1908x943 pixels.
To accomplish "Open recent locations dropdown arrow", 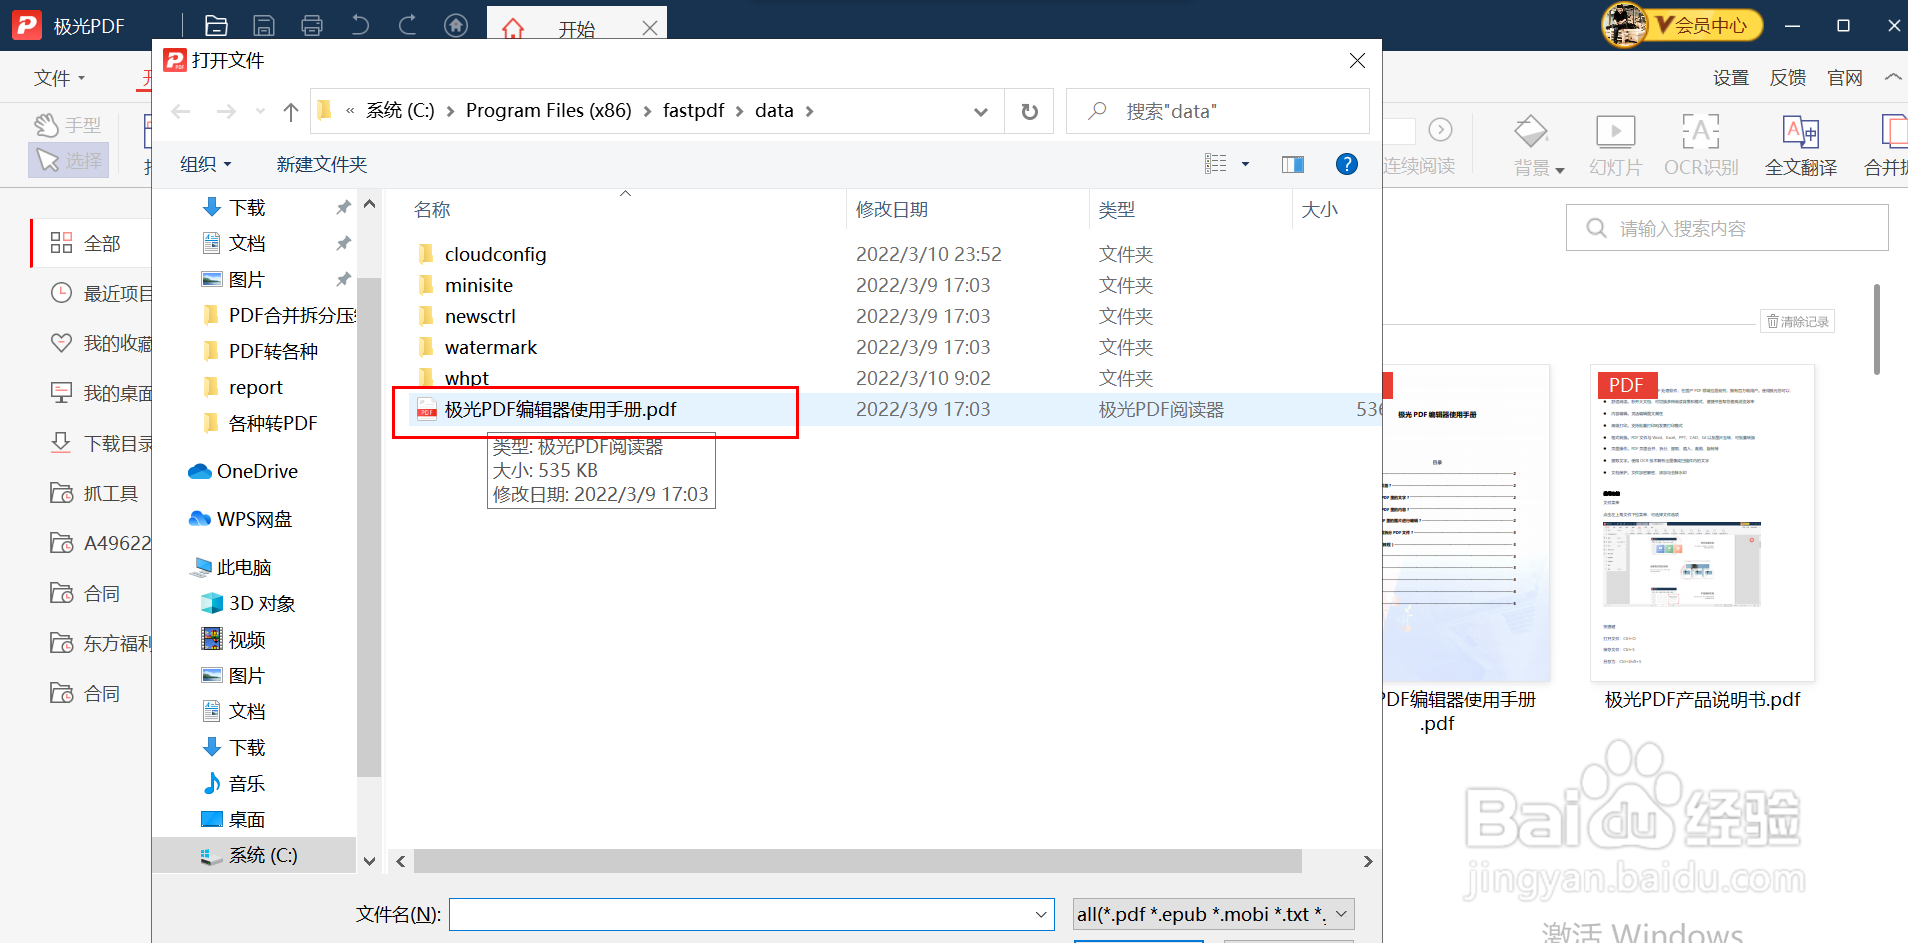I will pyautogui.click(x=260, y=111).
